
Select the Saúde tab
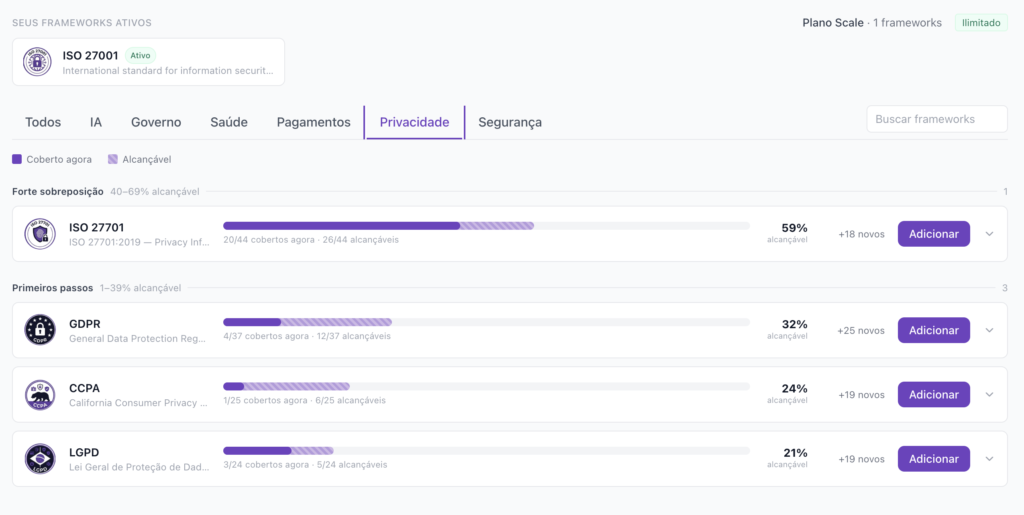click(x=229, y=122)
